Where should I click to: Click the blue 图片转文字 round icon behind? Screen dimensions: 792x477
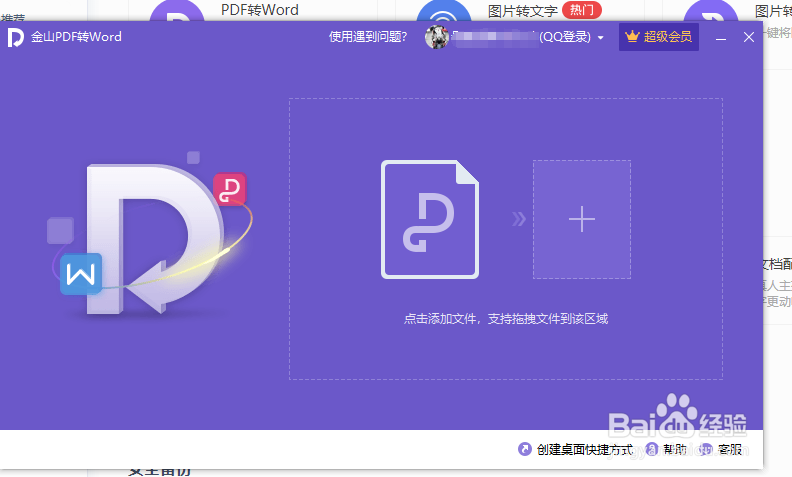443,11
